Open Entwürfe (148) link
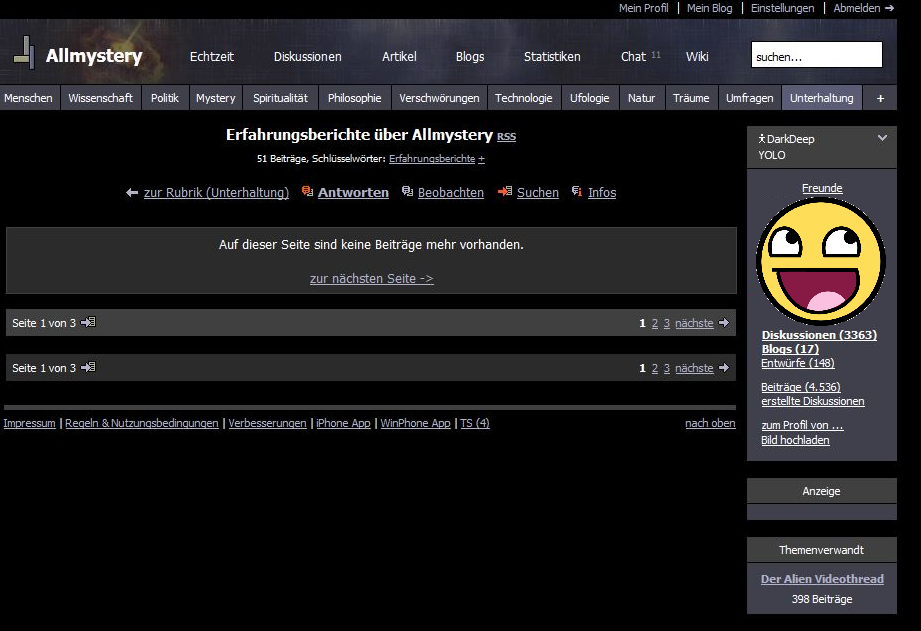Image resolution: width=921 pixels, height=631 pixels. pos(798,363)
